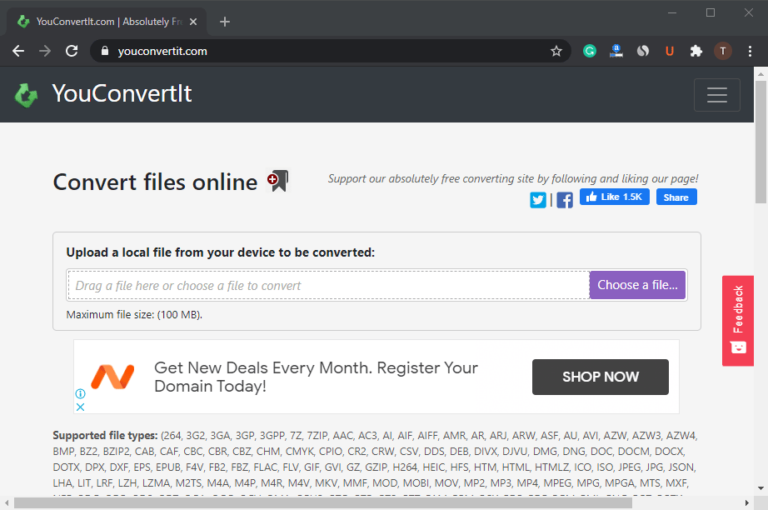View site security lock info
This screenshot has width=768, height=510.
(104, 51)
